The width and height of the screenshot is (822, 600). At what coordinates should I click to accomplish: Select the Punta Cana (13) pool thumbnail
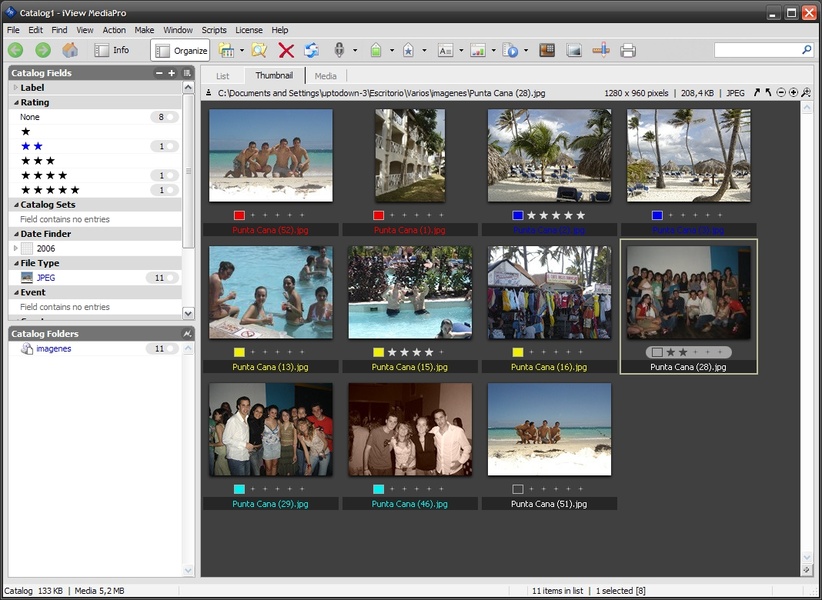pyautogui.click(x=271, y=292)
